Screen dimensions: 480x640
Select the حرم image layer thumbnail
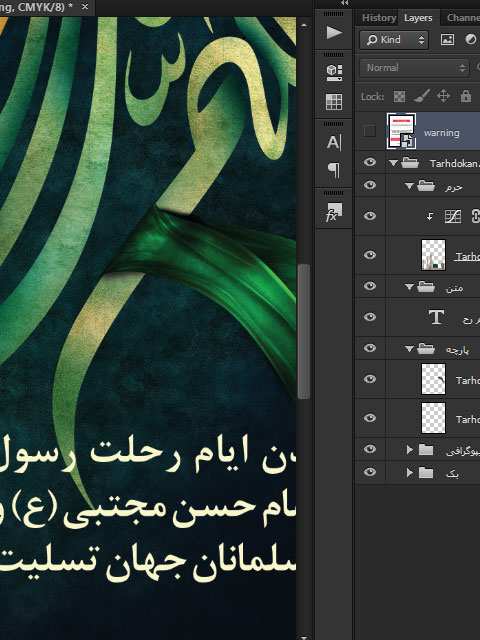point(433,255)
